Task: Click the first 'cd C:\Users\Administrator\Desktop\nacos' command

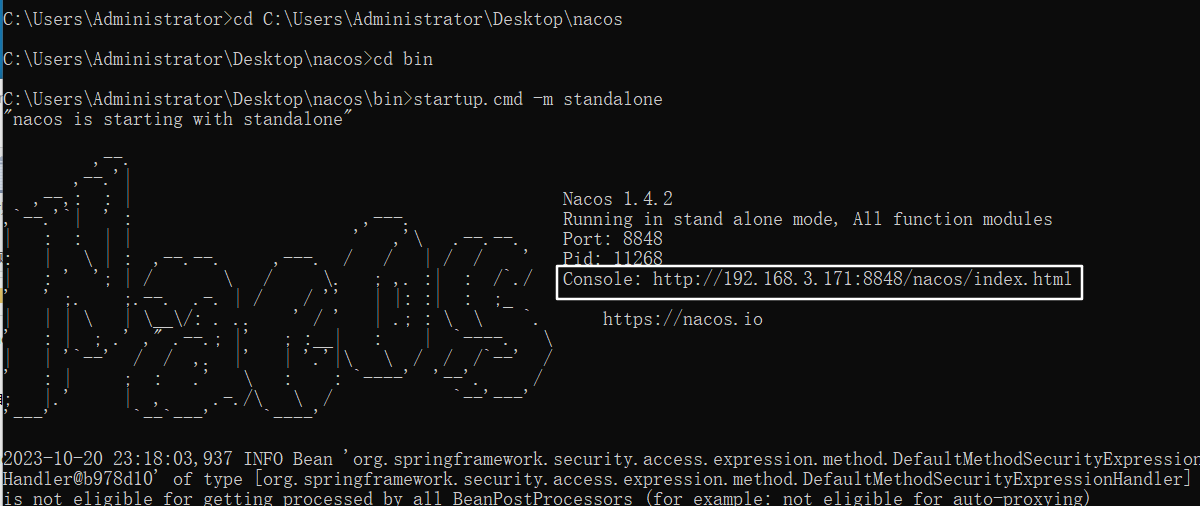Action: pos(427,19)
